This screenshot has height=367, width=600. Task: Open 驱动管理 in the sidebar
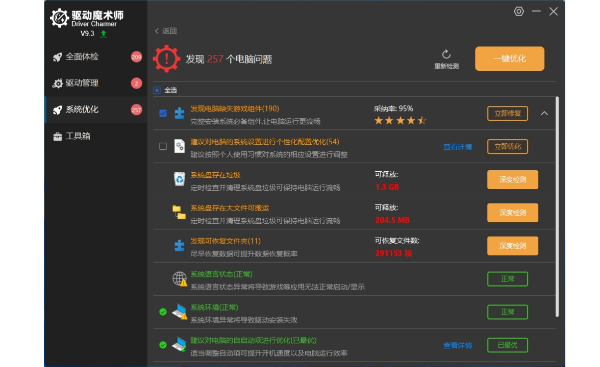(96, 83)
